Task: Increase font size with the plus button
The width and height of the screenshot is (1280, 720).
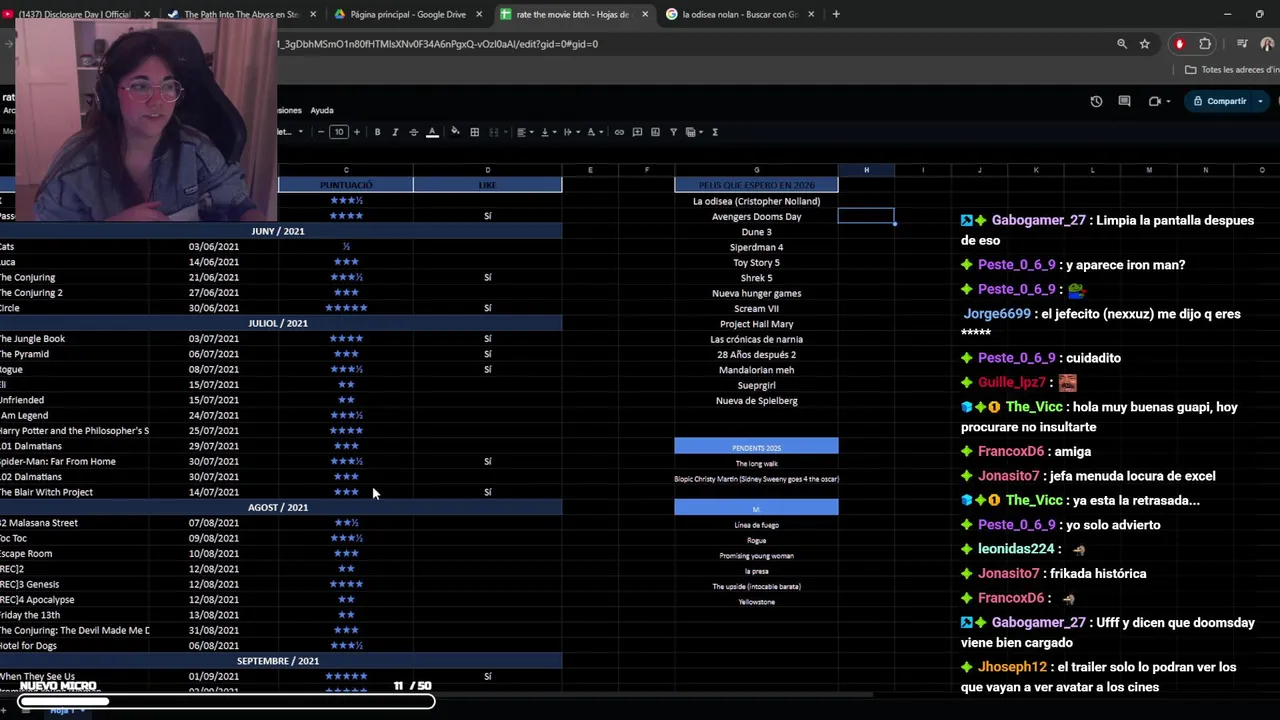Action: [x=357, y=132]
